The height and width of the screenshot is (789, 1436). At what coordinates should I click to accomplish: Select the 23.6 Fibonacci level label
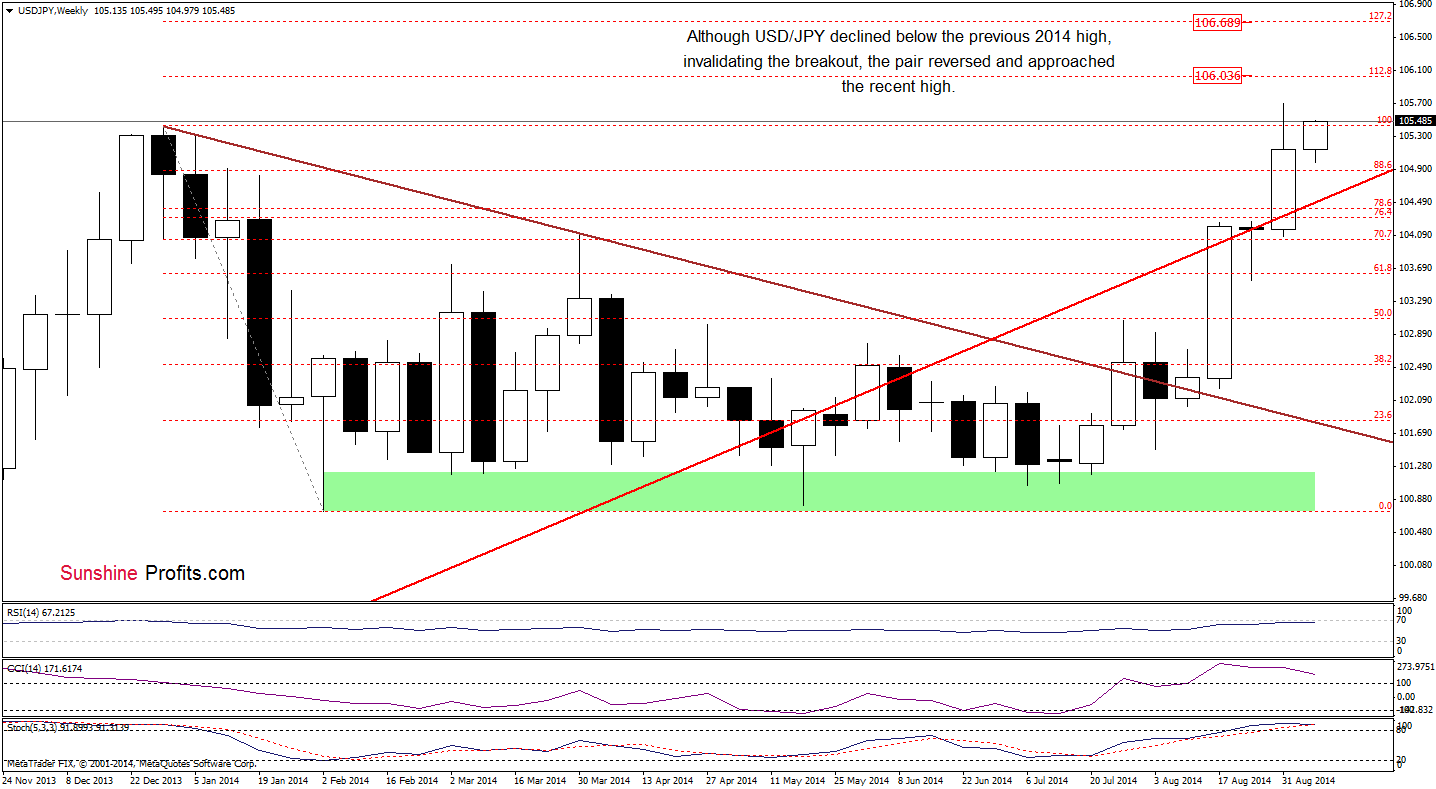pyautogui.click(x=1383, y=415)
